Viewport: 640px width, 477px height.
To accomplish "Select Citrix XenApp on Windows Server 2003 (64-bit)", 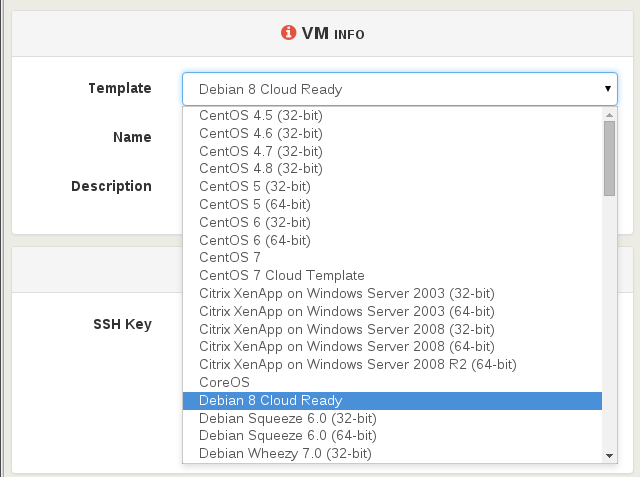I will point(392,311).
